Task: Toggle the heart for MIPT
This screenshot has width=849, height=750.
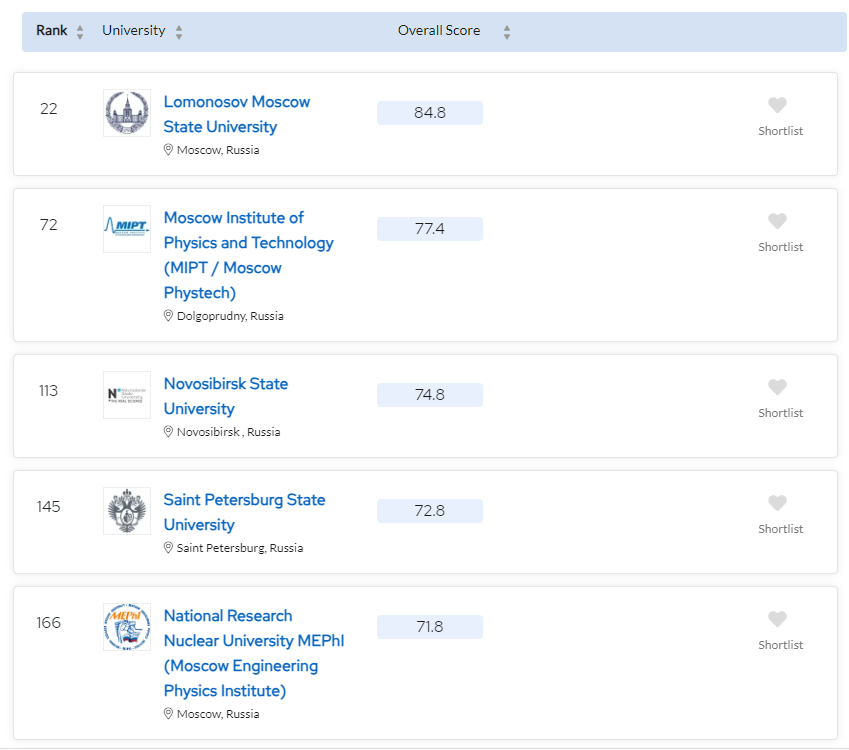Action: pyautogui.click(x=778, y=221)
